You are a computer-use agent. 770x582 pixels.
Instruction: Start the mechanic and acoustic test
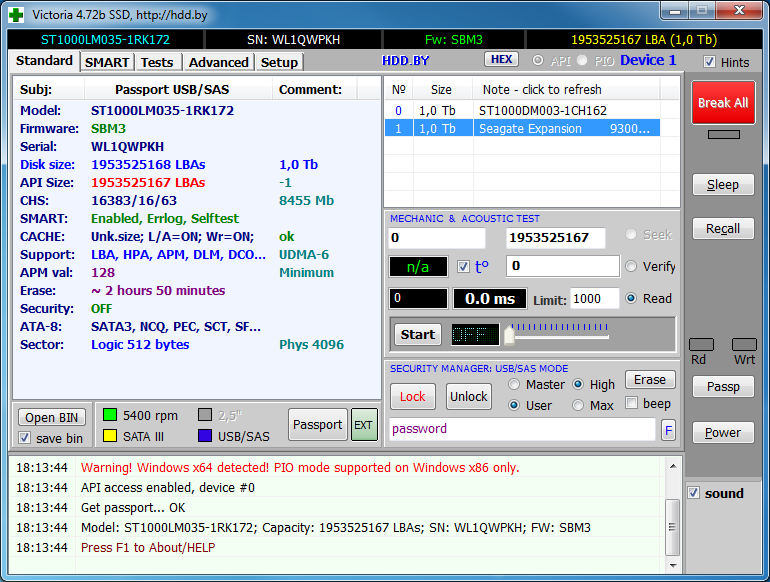click(x=417, y=334)
